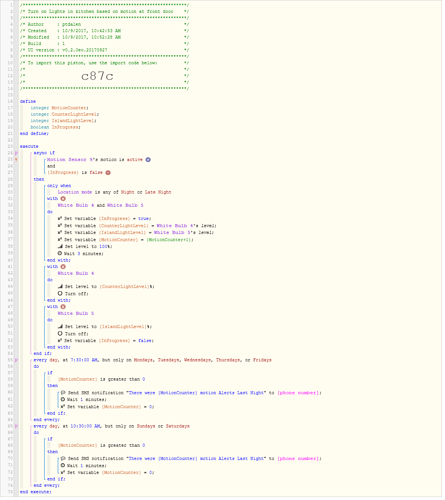Click the variable icon before Set variable InProgress = true
This screenshot has width=445, height=500.
pyautogui.click(x=60, y=219)
